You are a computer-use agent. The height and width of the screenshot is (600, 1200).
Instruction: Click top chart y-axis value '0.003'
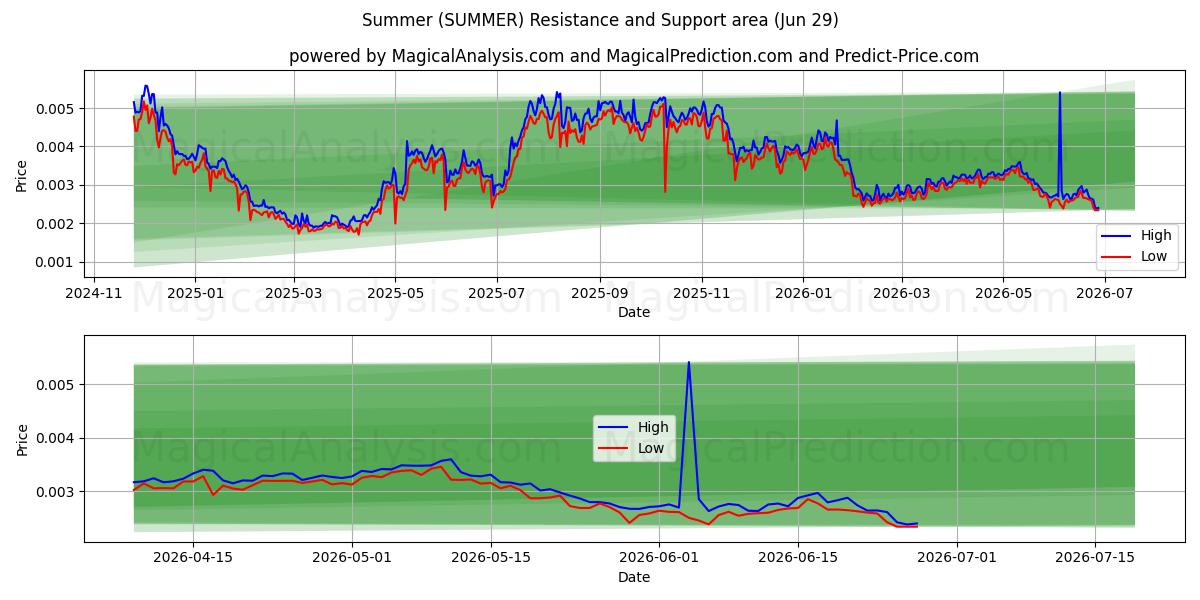tap(57, 186)
